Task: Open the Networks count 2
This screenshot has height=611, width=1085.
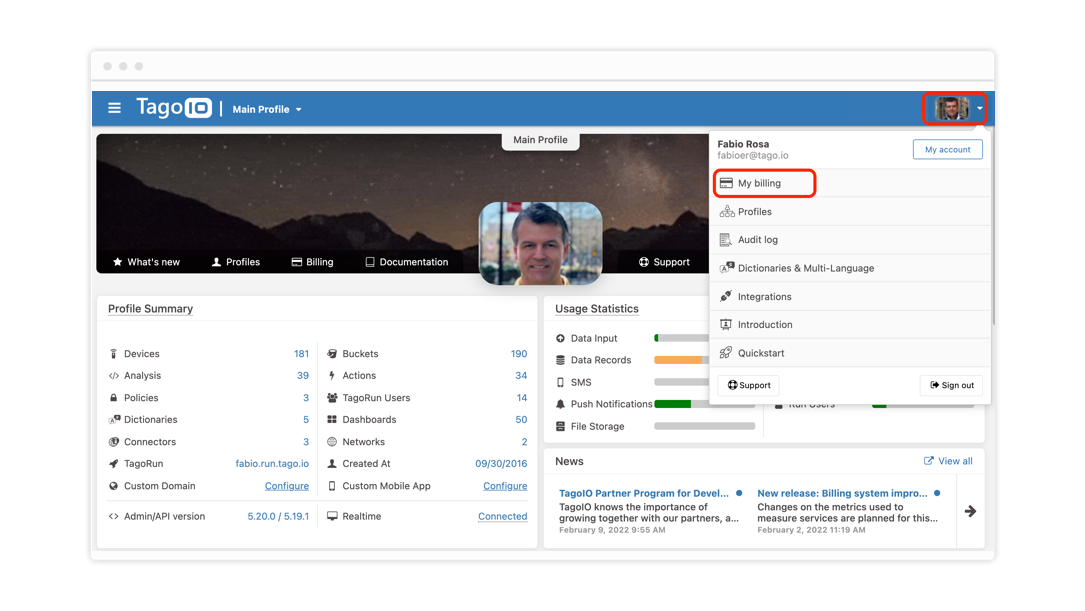Action: click(x=525, y=442)
